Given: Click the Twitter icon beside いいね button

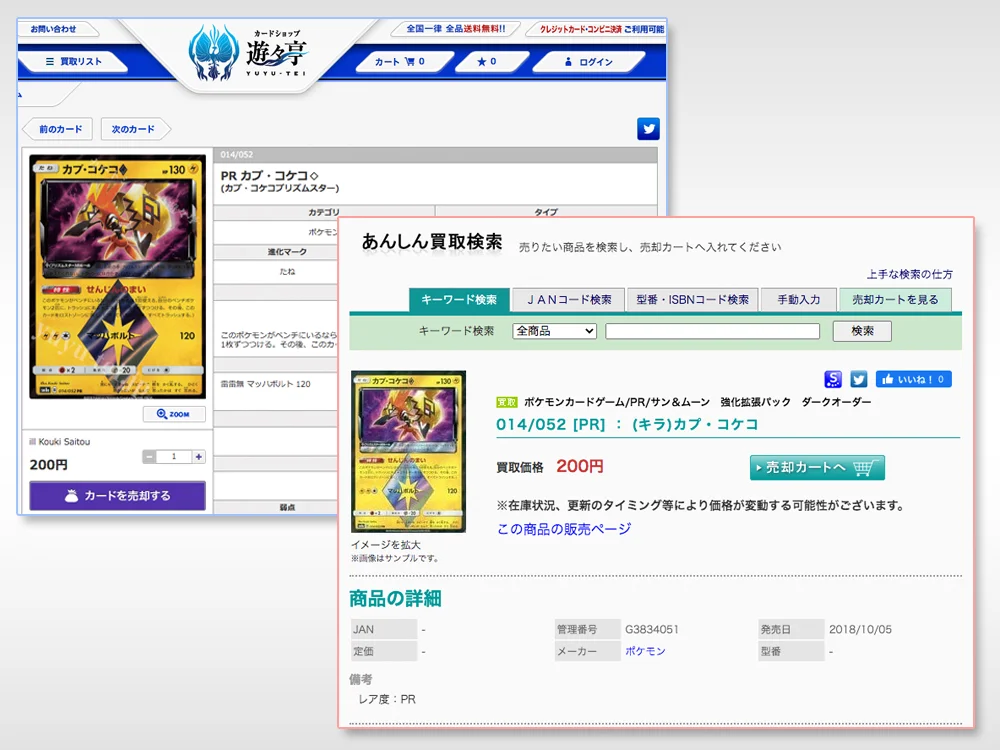Looking at the screenshot, I should pos(858,379).
